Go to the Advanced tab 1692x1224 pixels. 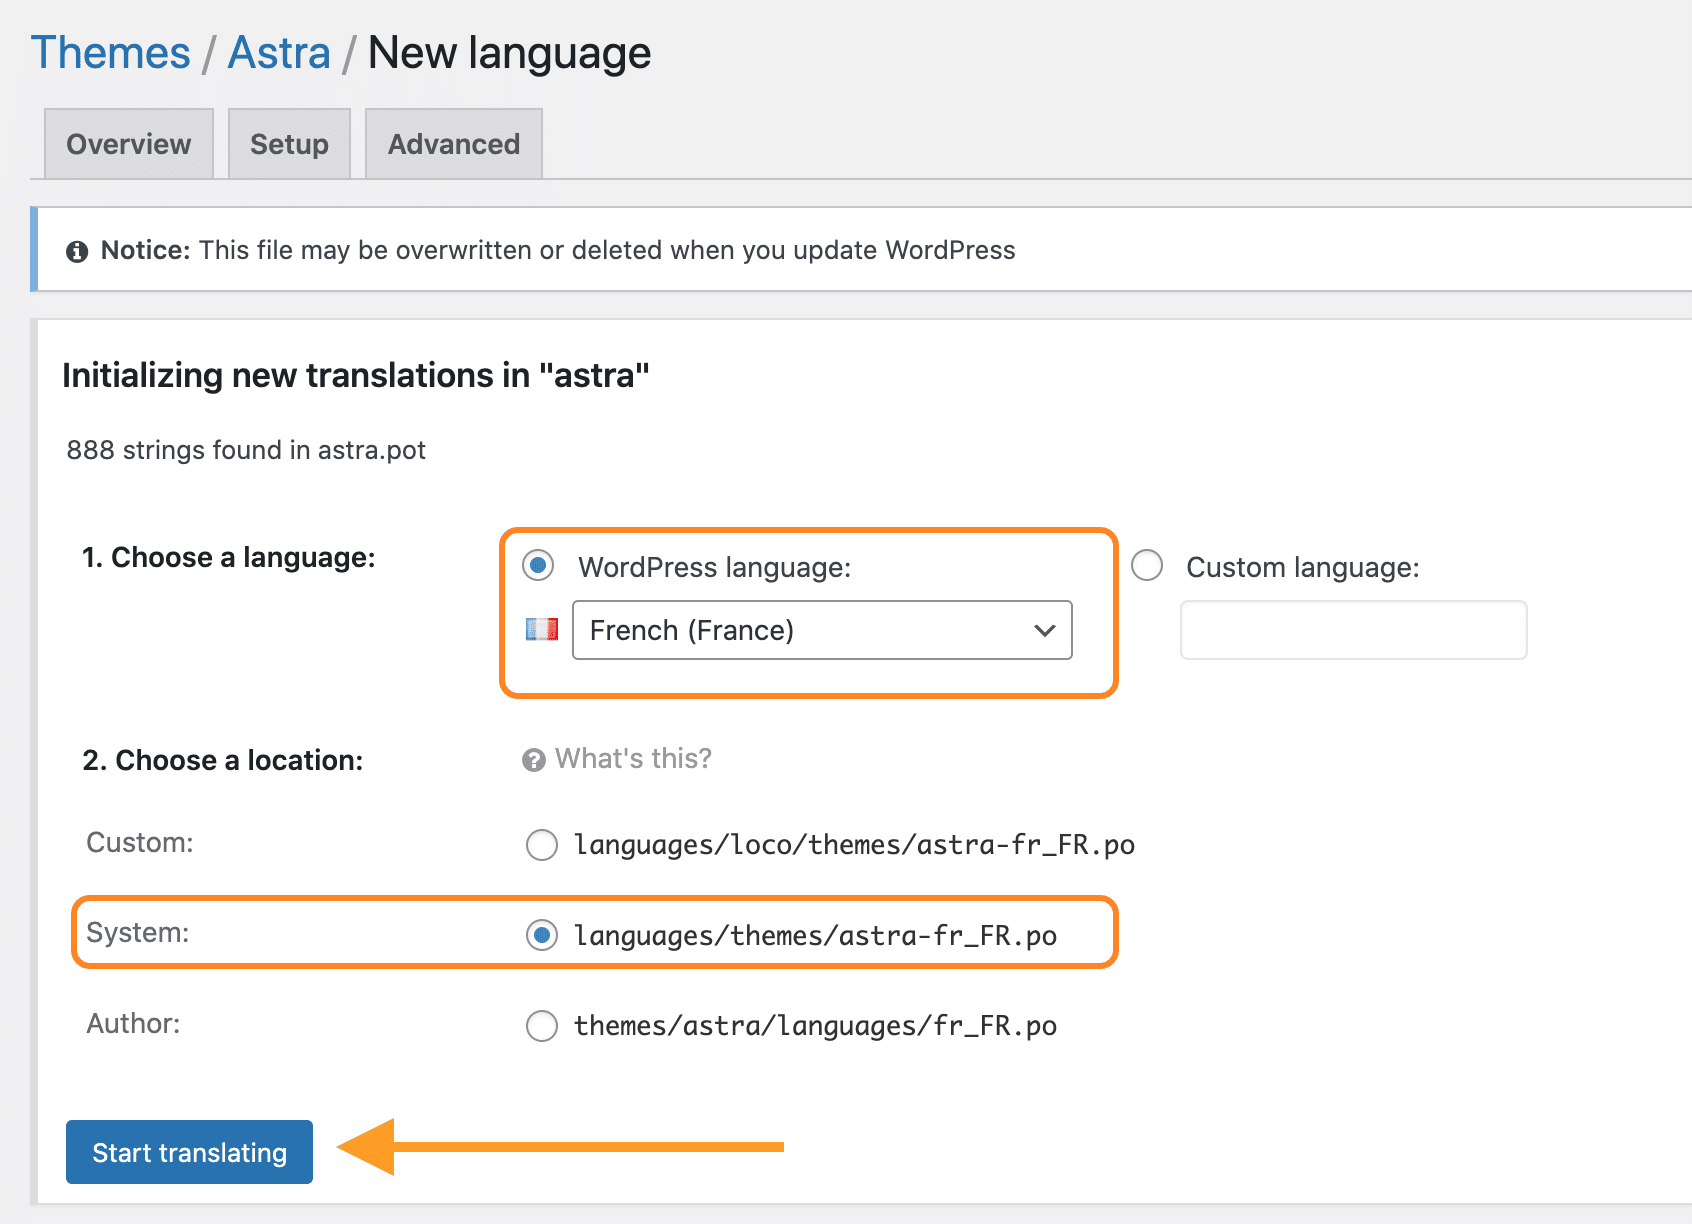click(x=454, y=144)
